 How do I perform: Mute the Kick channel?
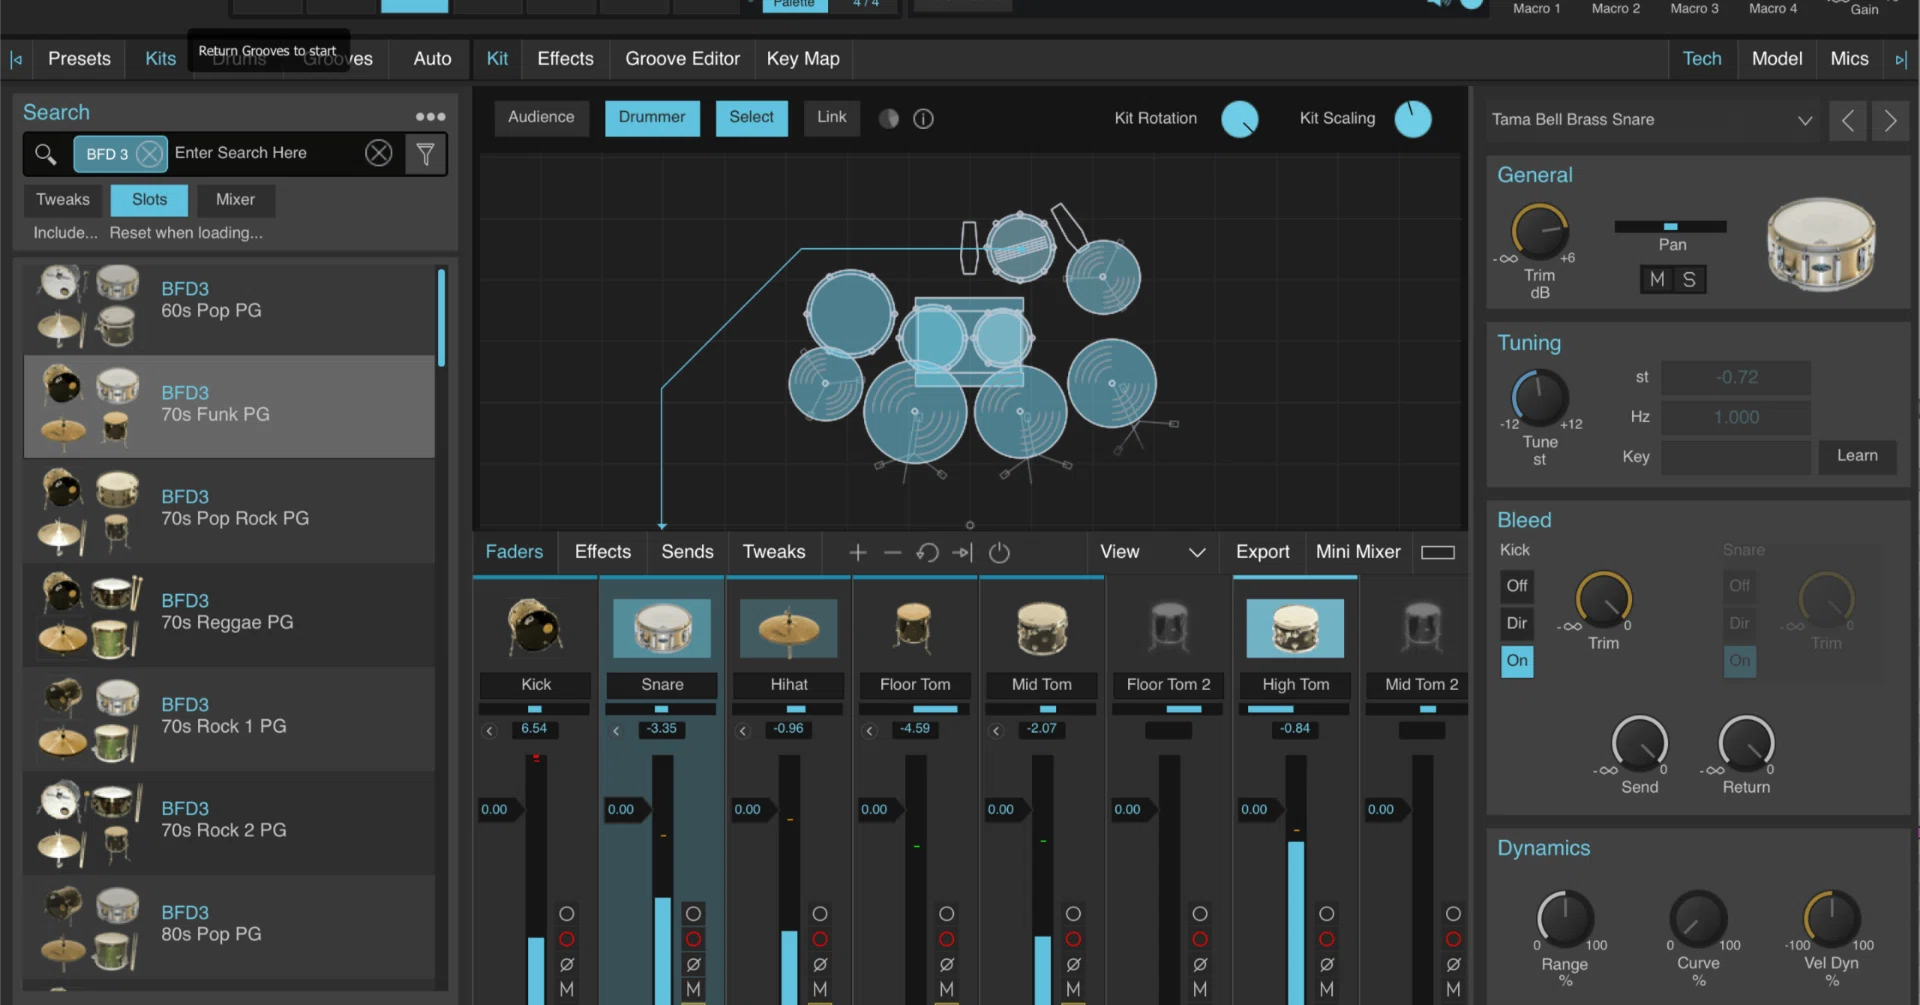(x=567, y=989)
